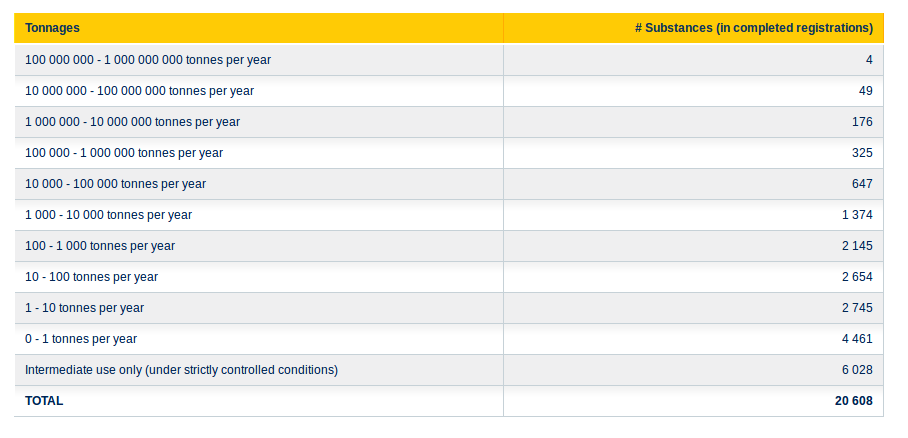Click the total value 20 608
The height and width of the screenshot is (438, 908).
pos(854,401)
